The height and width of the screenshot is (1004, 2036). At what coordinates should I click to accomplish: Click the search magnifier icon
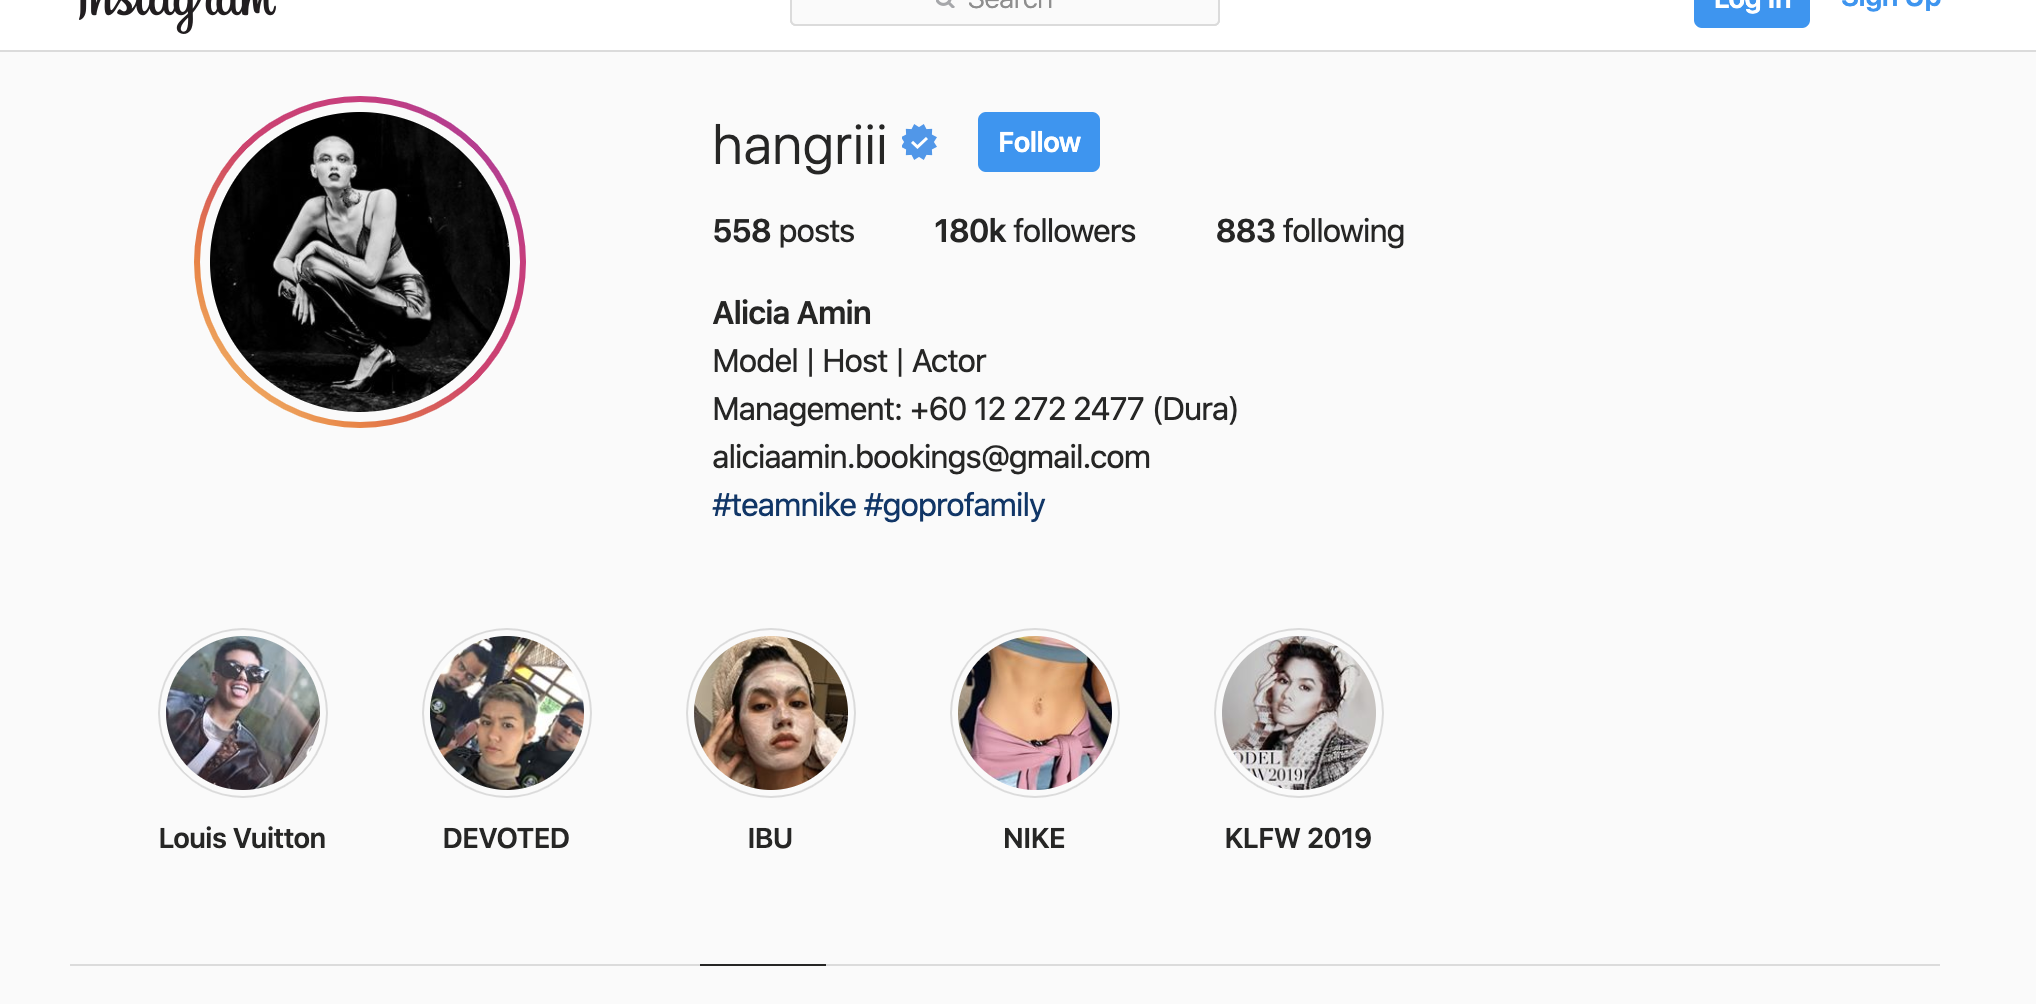click(945, 4)
